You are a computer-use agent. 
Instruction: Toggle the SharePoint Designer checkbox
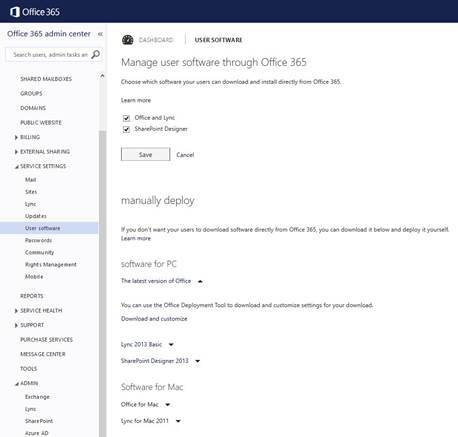[126, 129]
